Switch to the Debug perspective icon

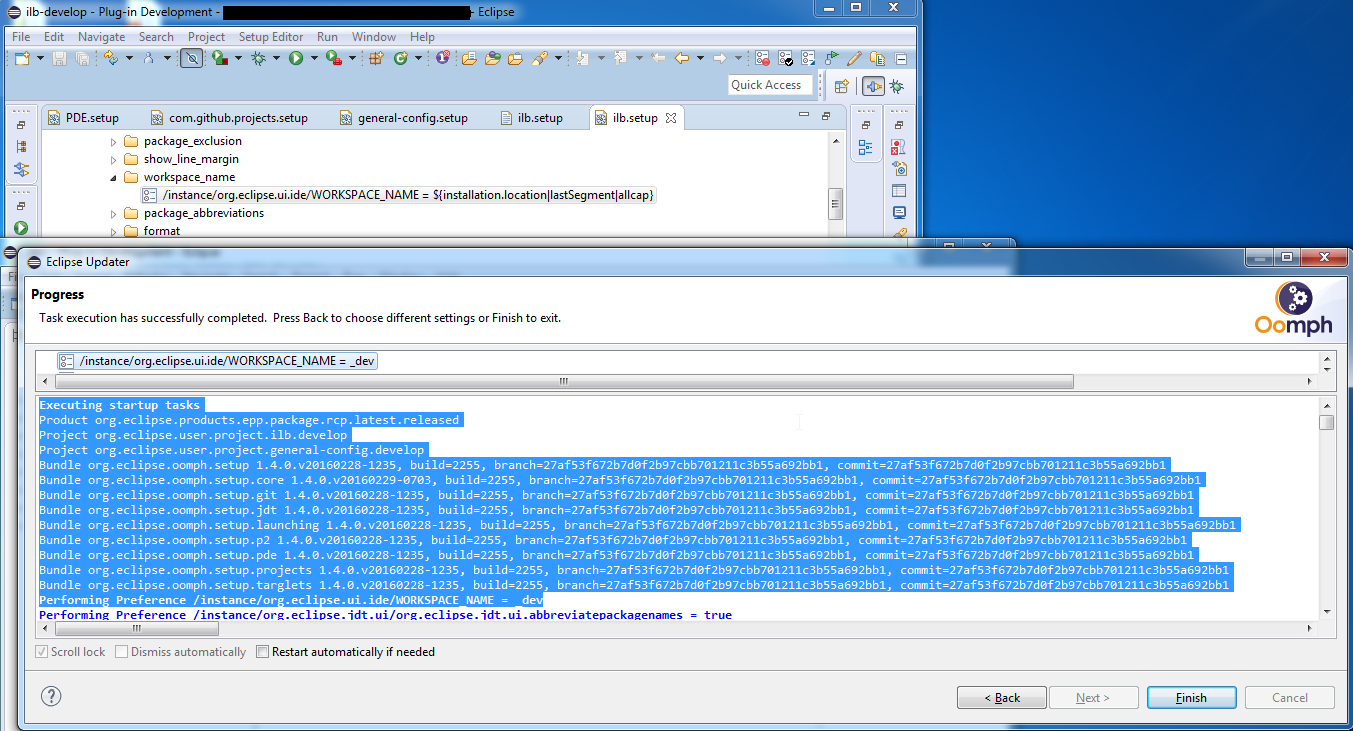[897, 86]
